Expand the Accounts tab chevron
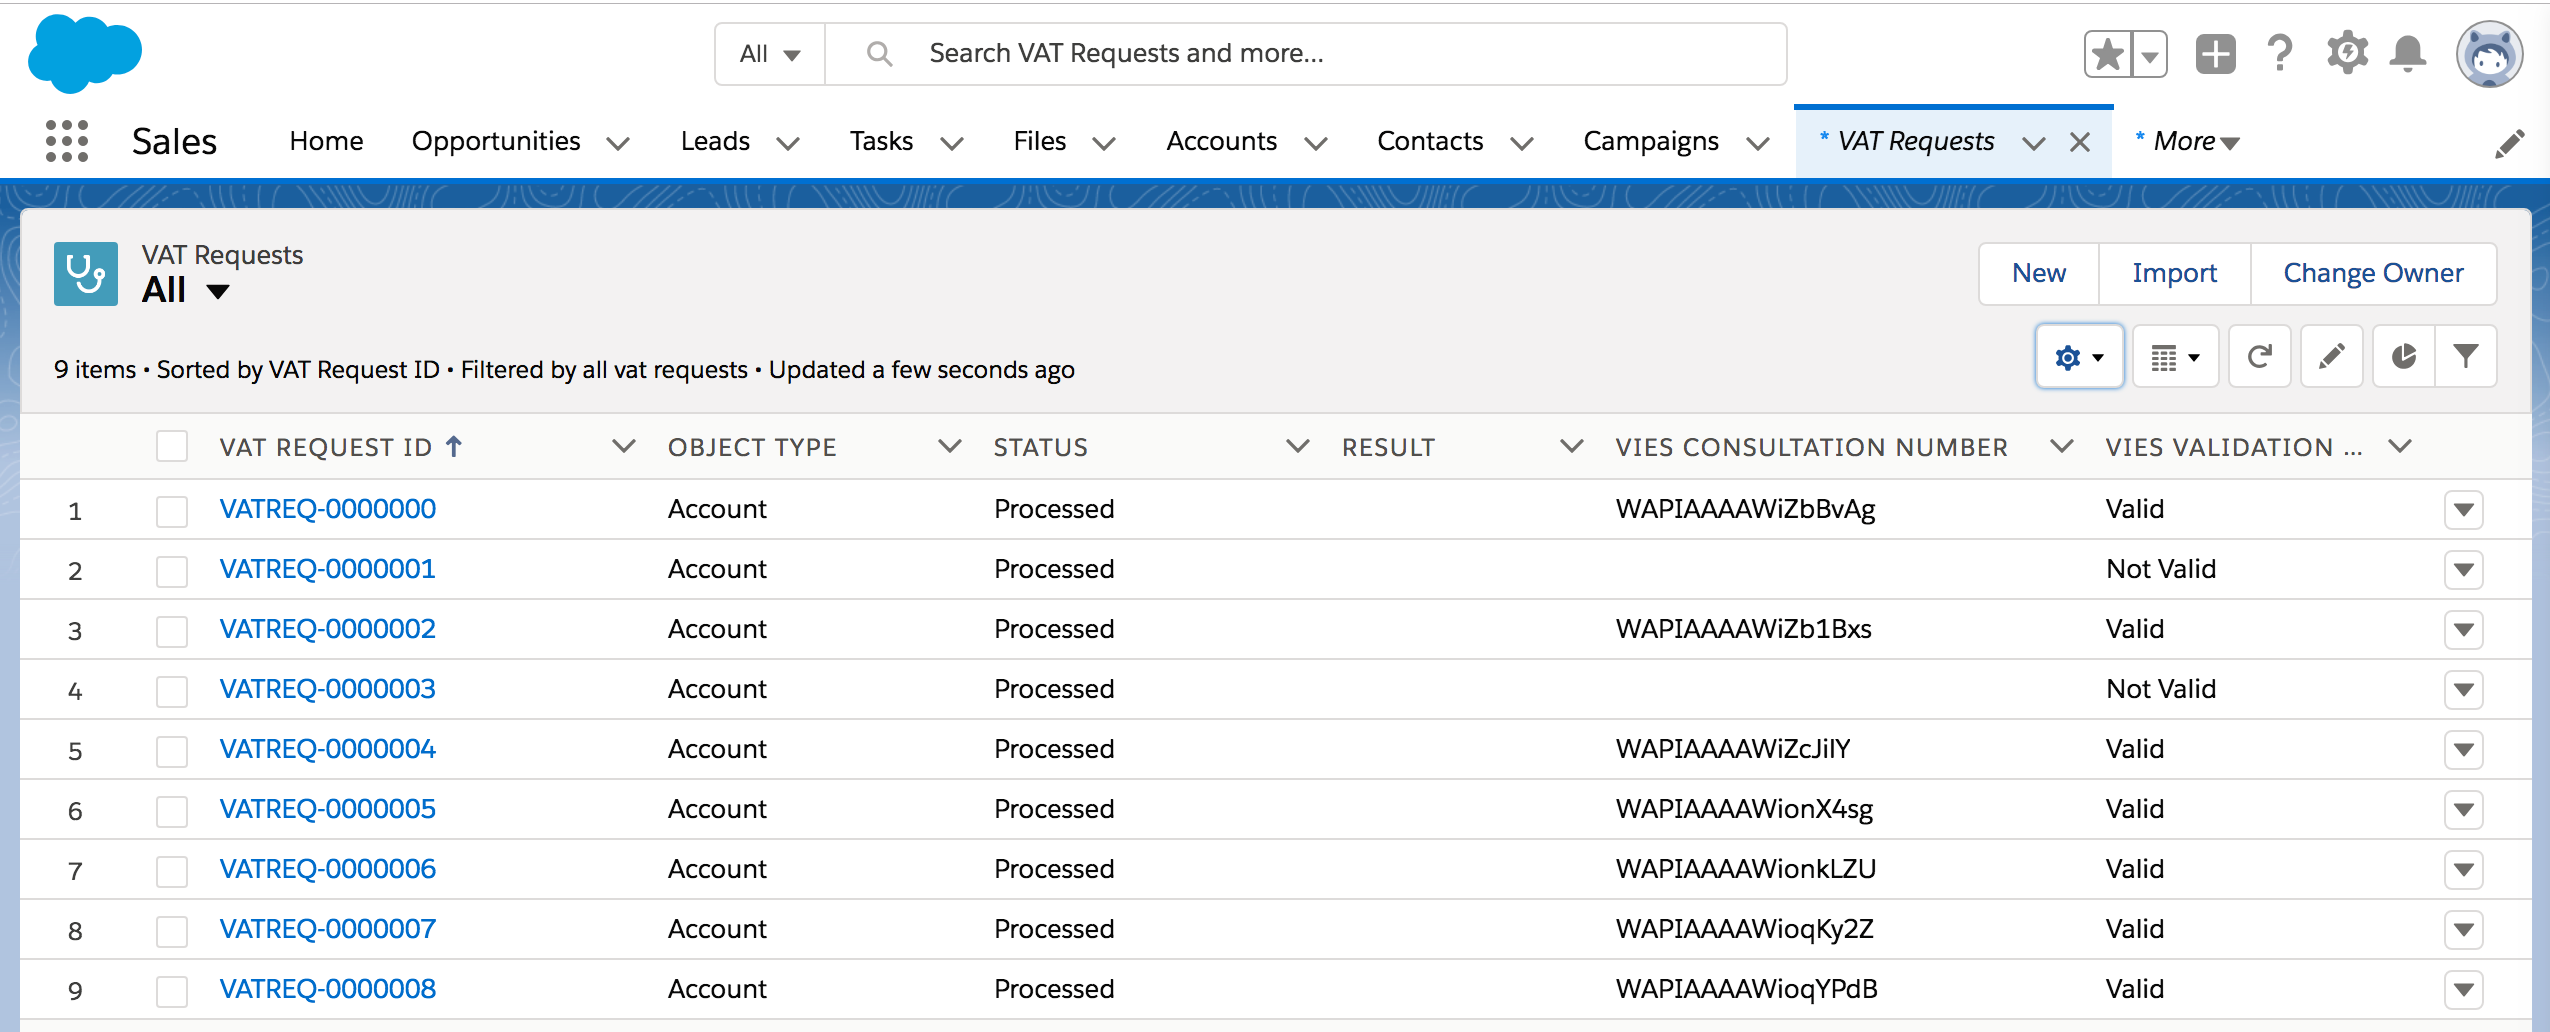Viewport: 2550px width, 1032px height. pyautogui.click(x=1316, y=143)
